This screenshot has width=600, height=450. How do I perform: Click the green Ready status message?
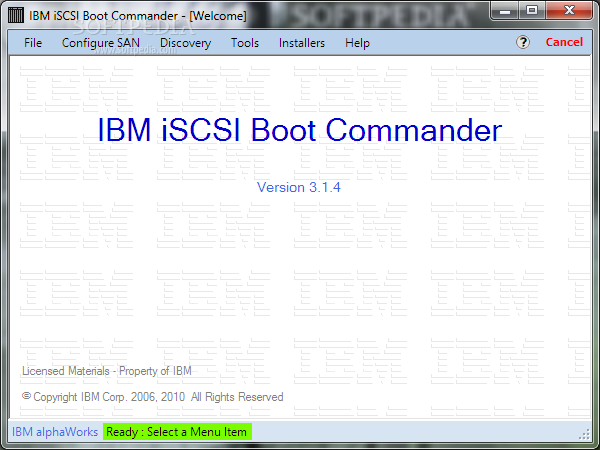177,432
